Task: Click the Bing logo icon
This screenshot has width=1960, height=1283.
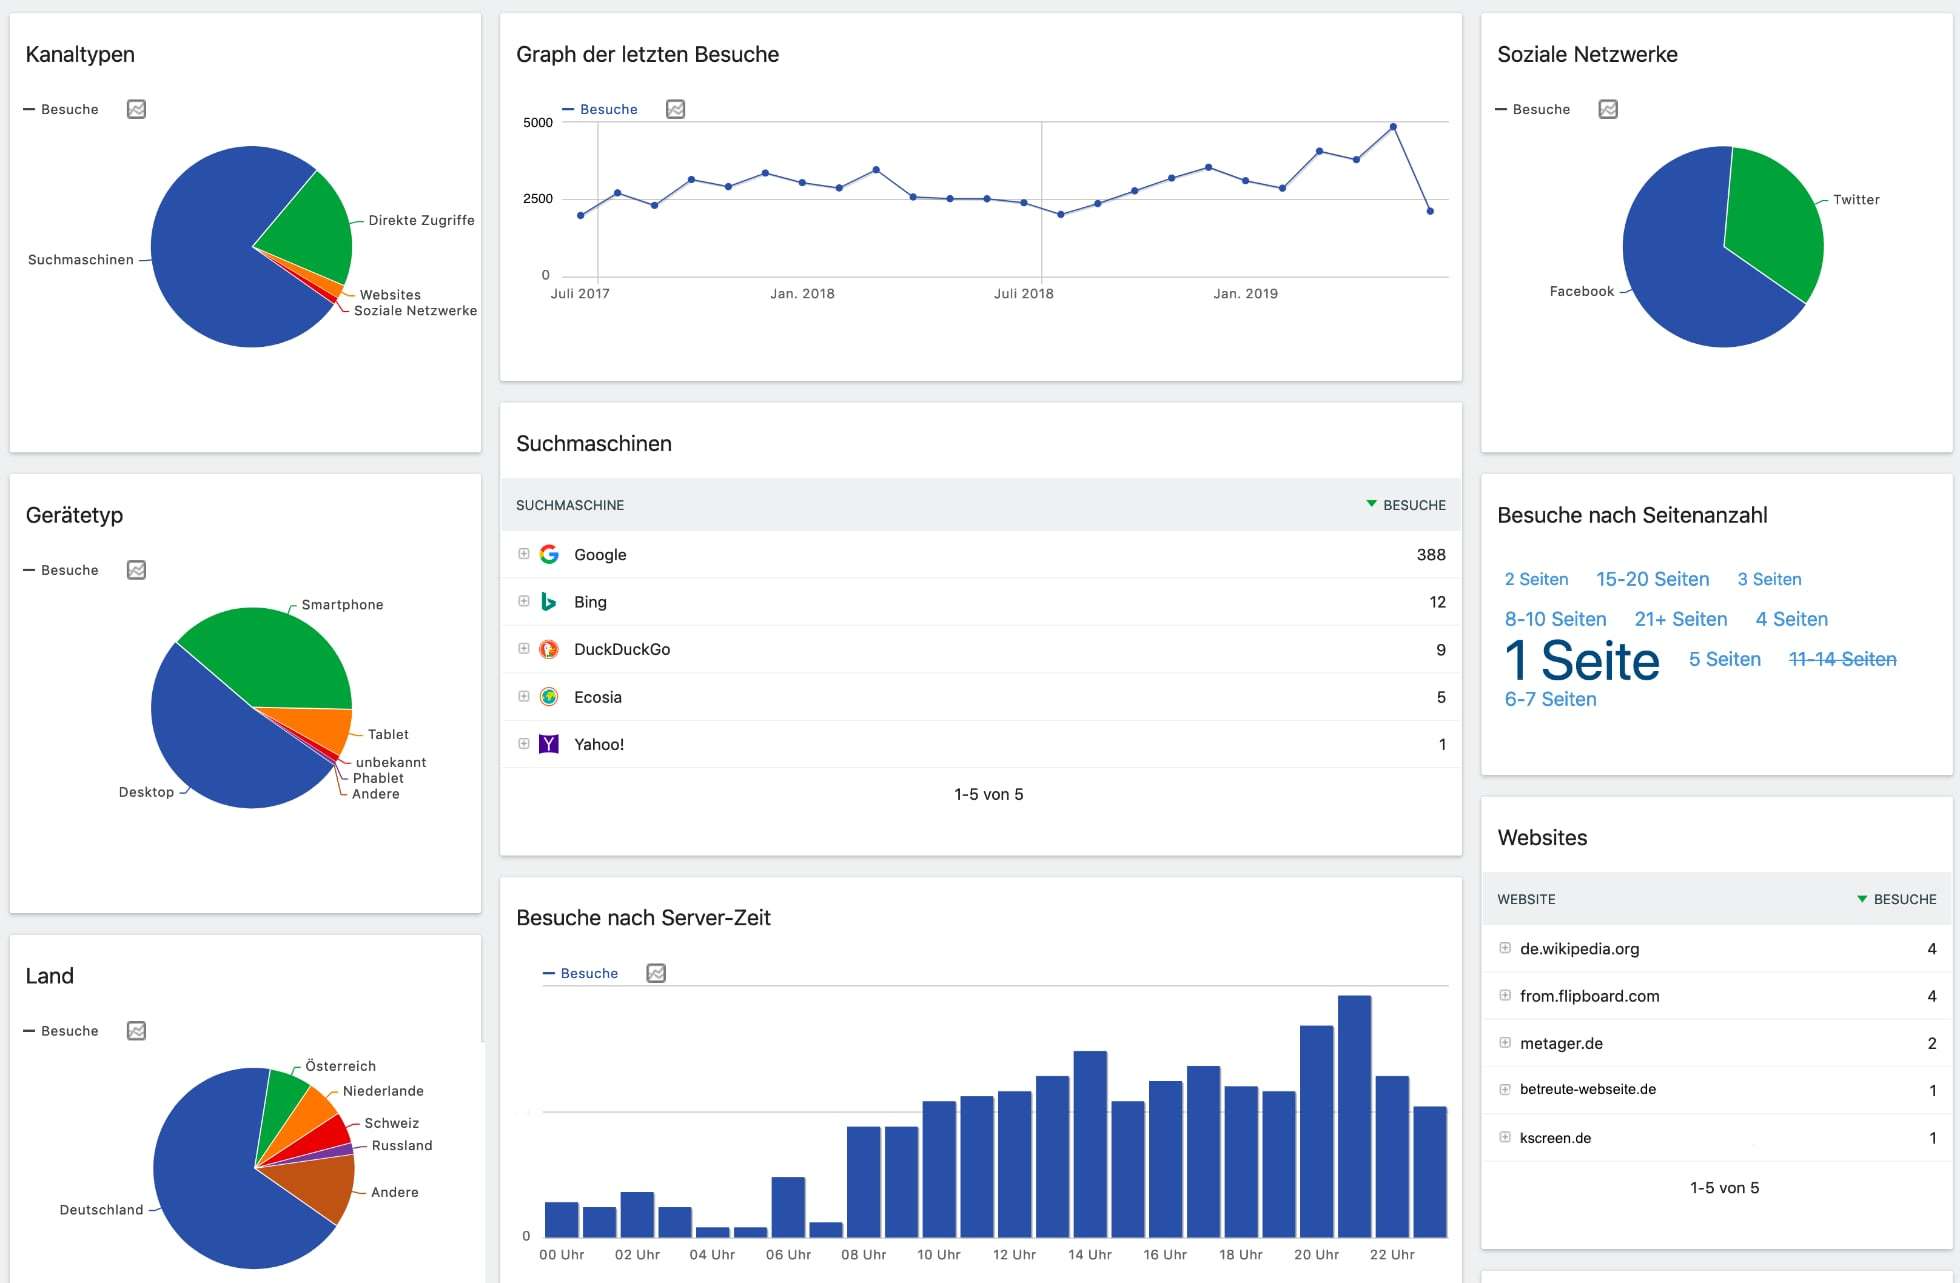Action: (549, 602)
